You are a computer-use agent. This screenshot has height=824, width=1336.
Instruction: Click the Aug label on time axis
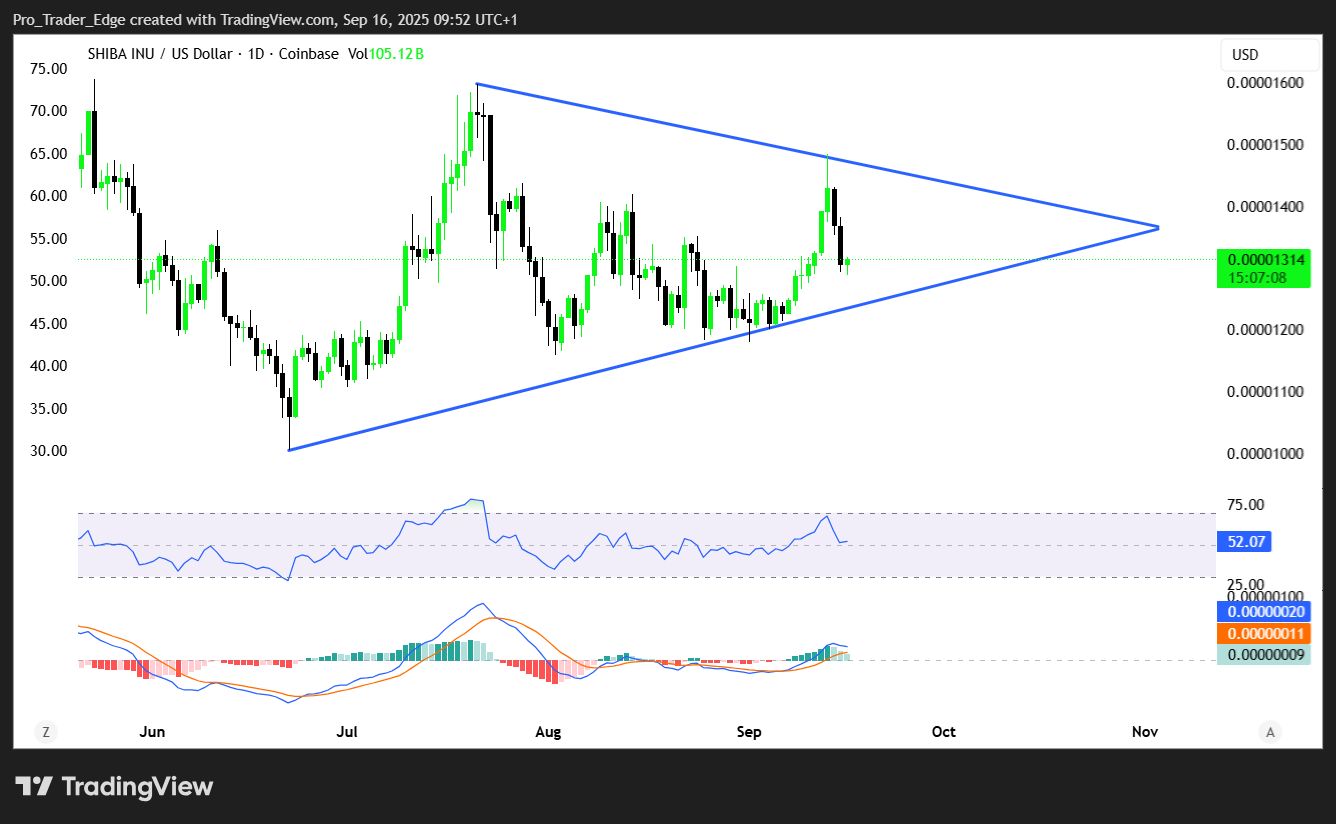pos(548,732)
